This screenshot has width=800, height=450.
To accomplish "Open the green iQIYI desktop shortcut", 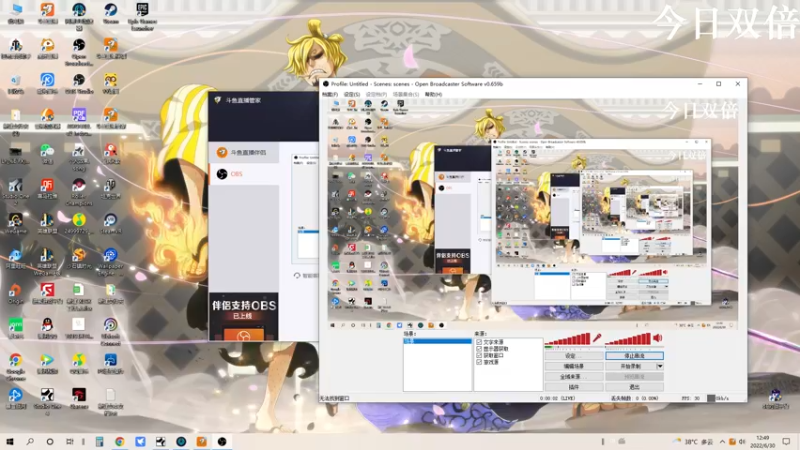I will pyautogui.click(x=15, y=328).
